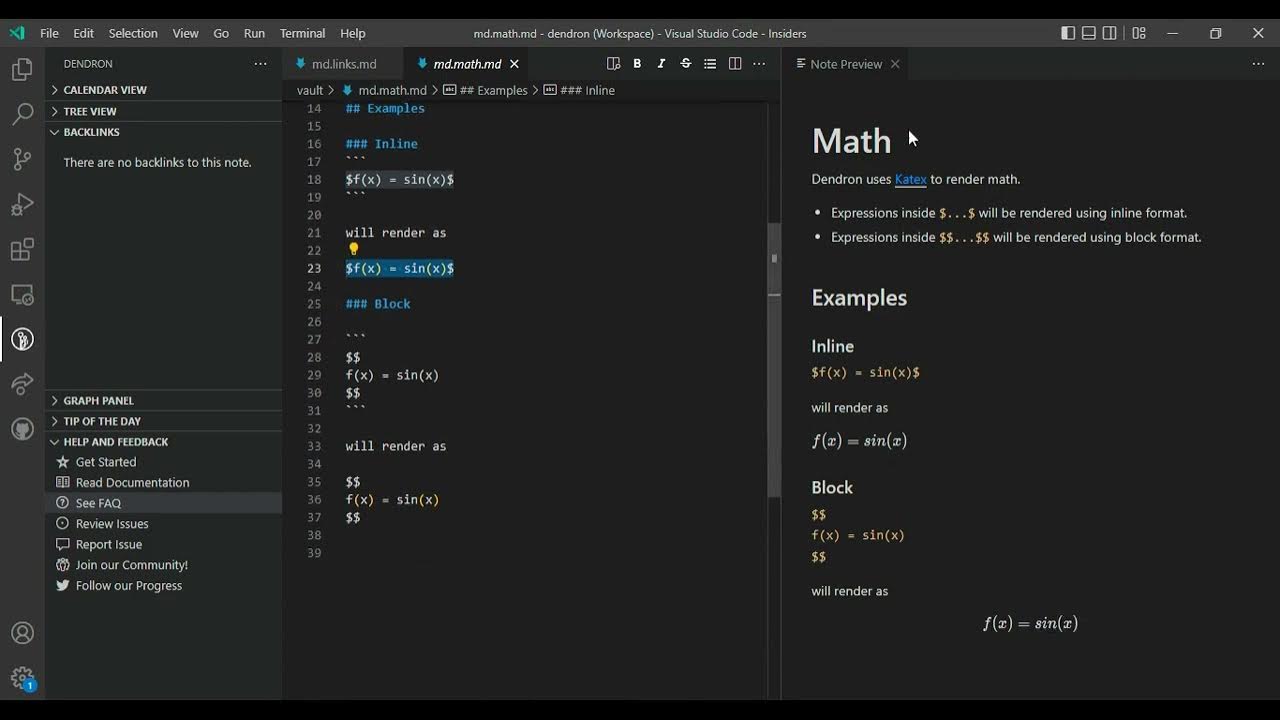This screenshot has height=720, width=1280.
Task: Open the Selection menu
Action: [133, 33]
